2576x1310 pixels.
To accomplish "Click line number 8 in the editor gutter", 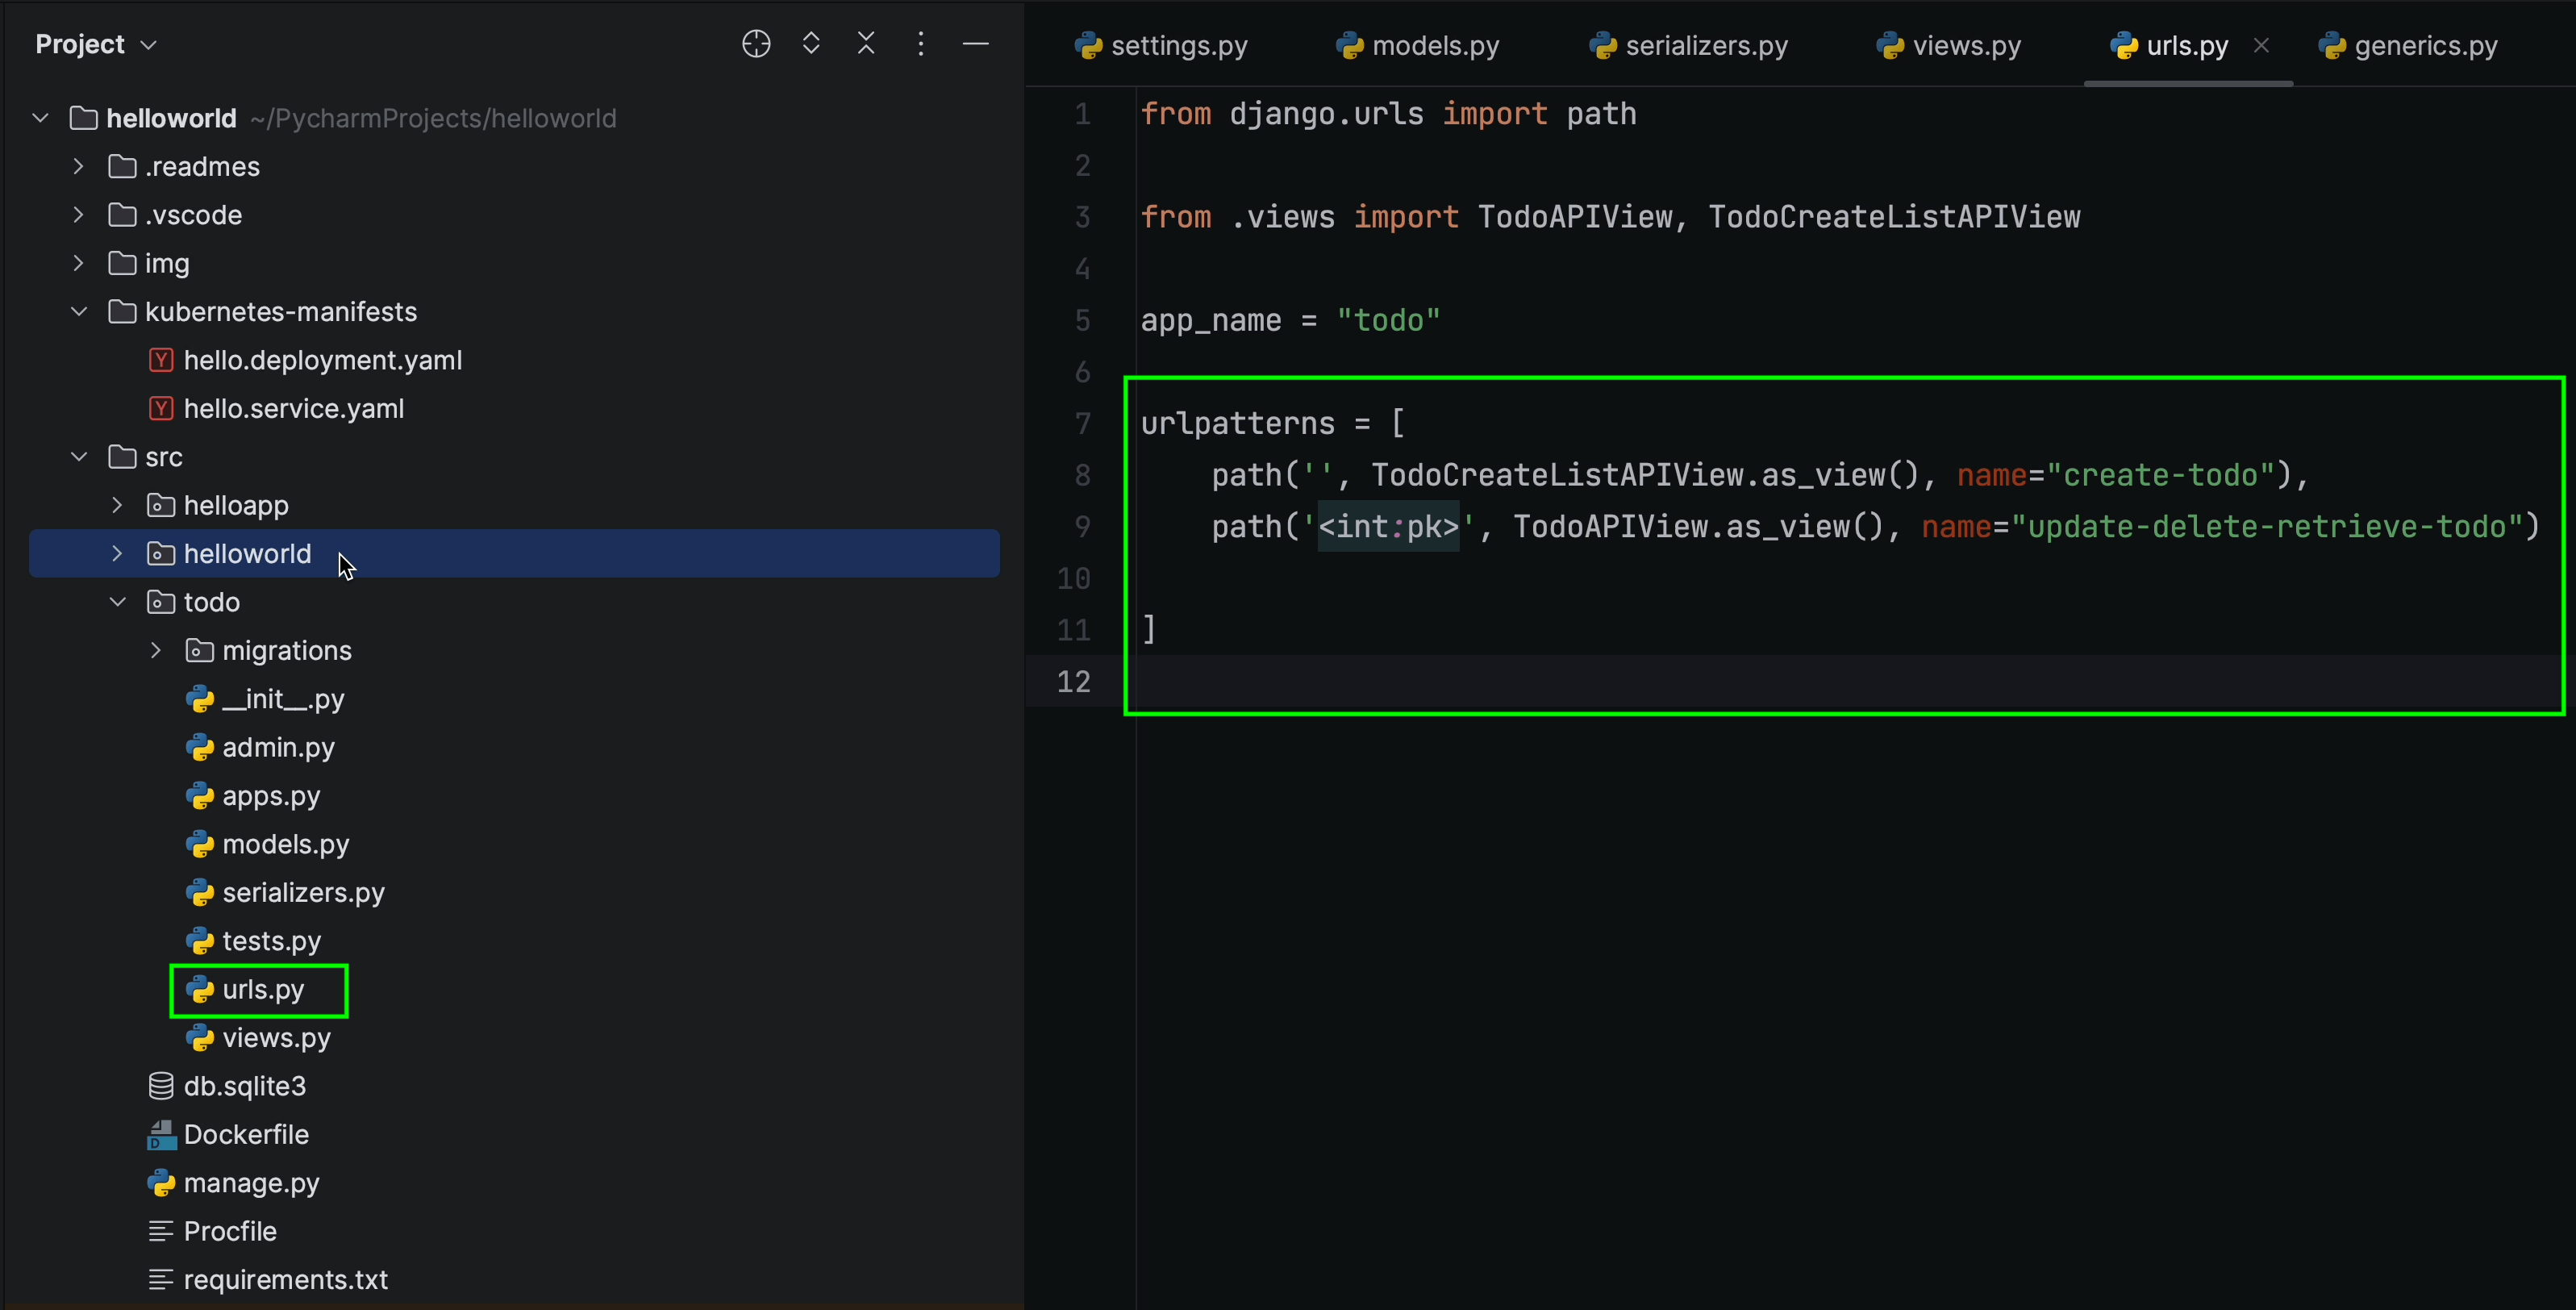I will point(1082,474).
